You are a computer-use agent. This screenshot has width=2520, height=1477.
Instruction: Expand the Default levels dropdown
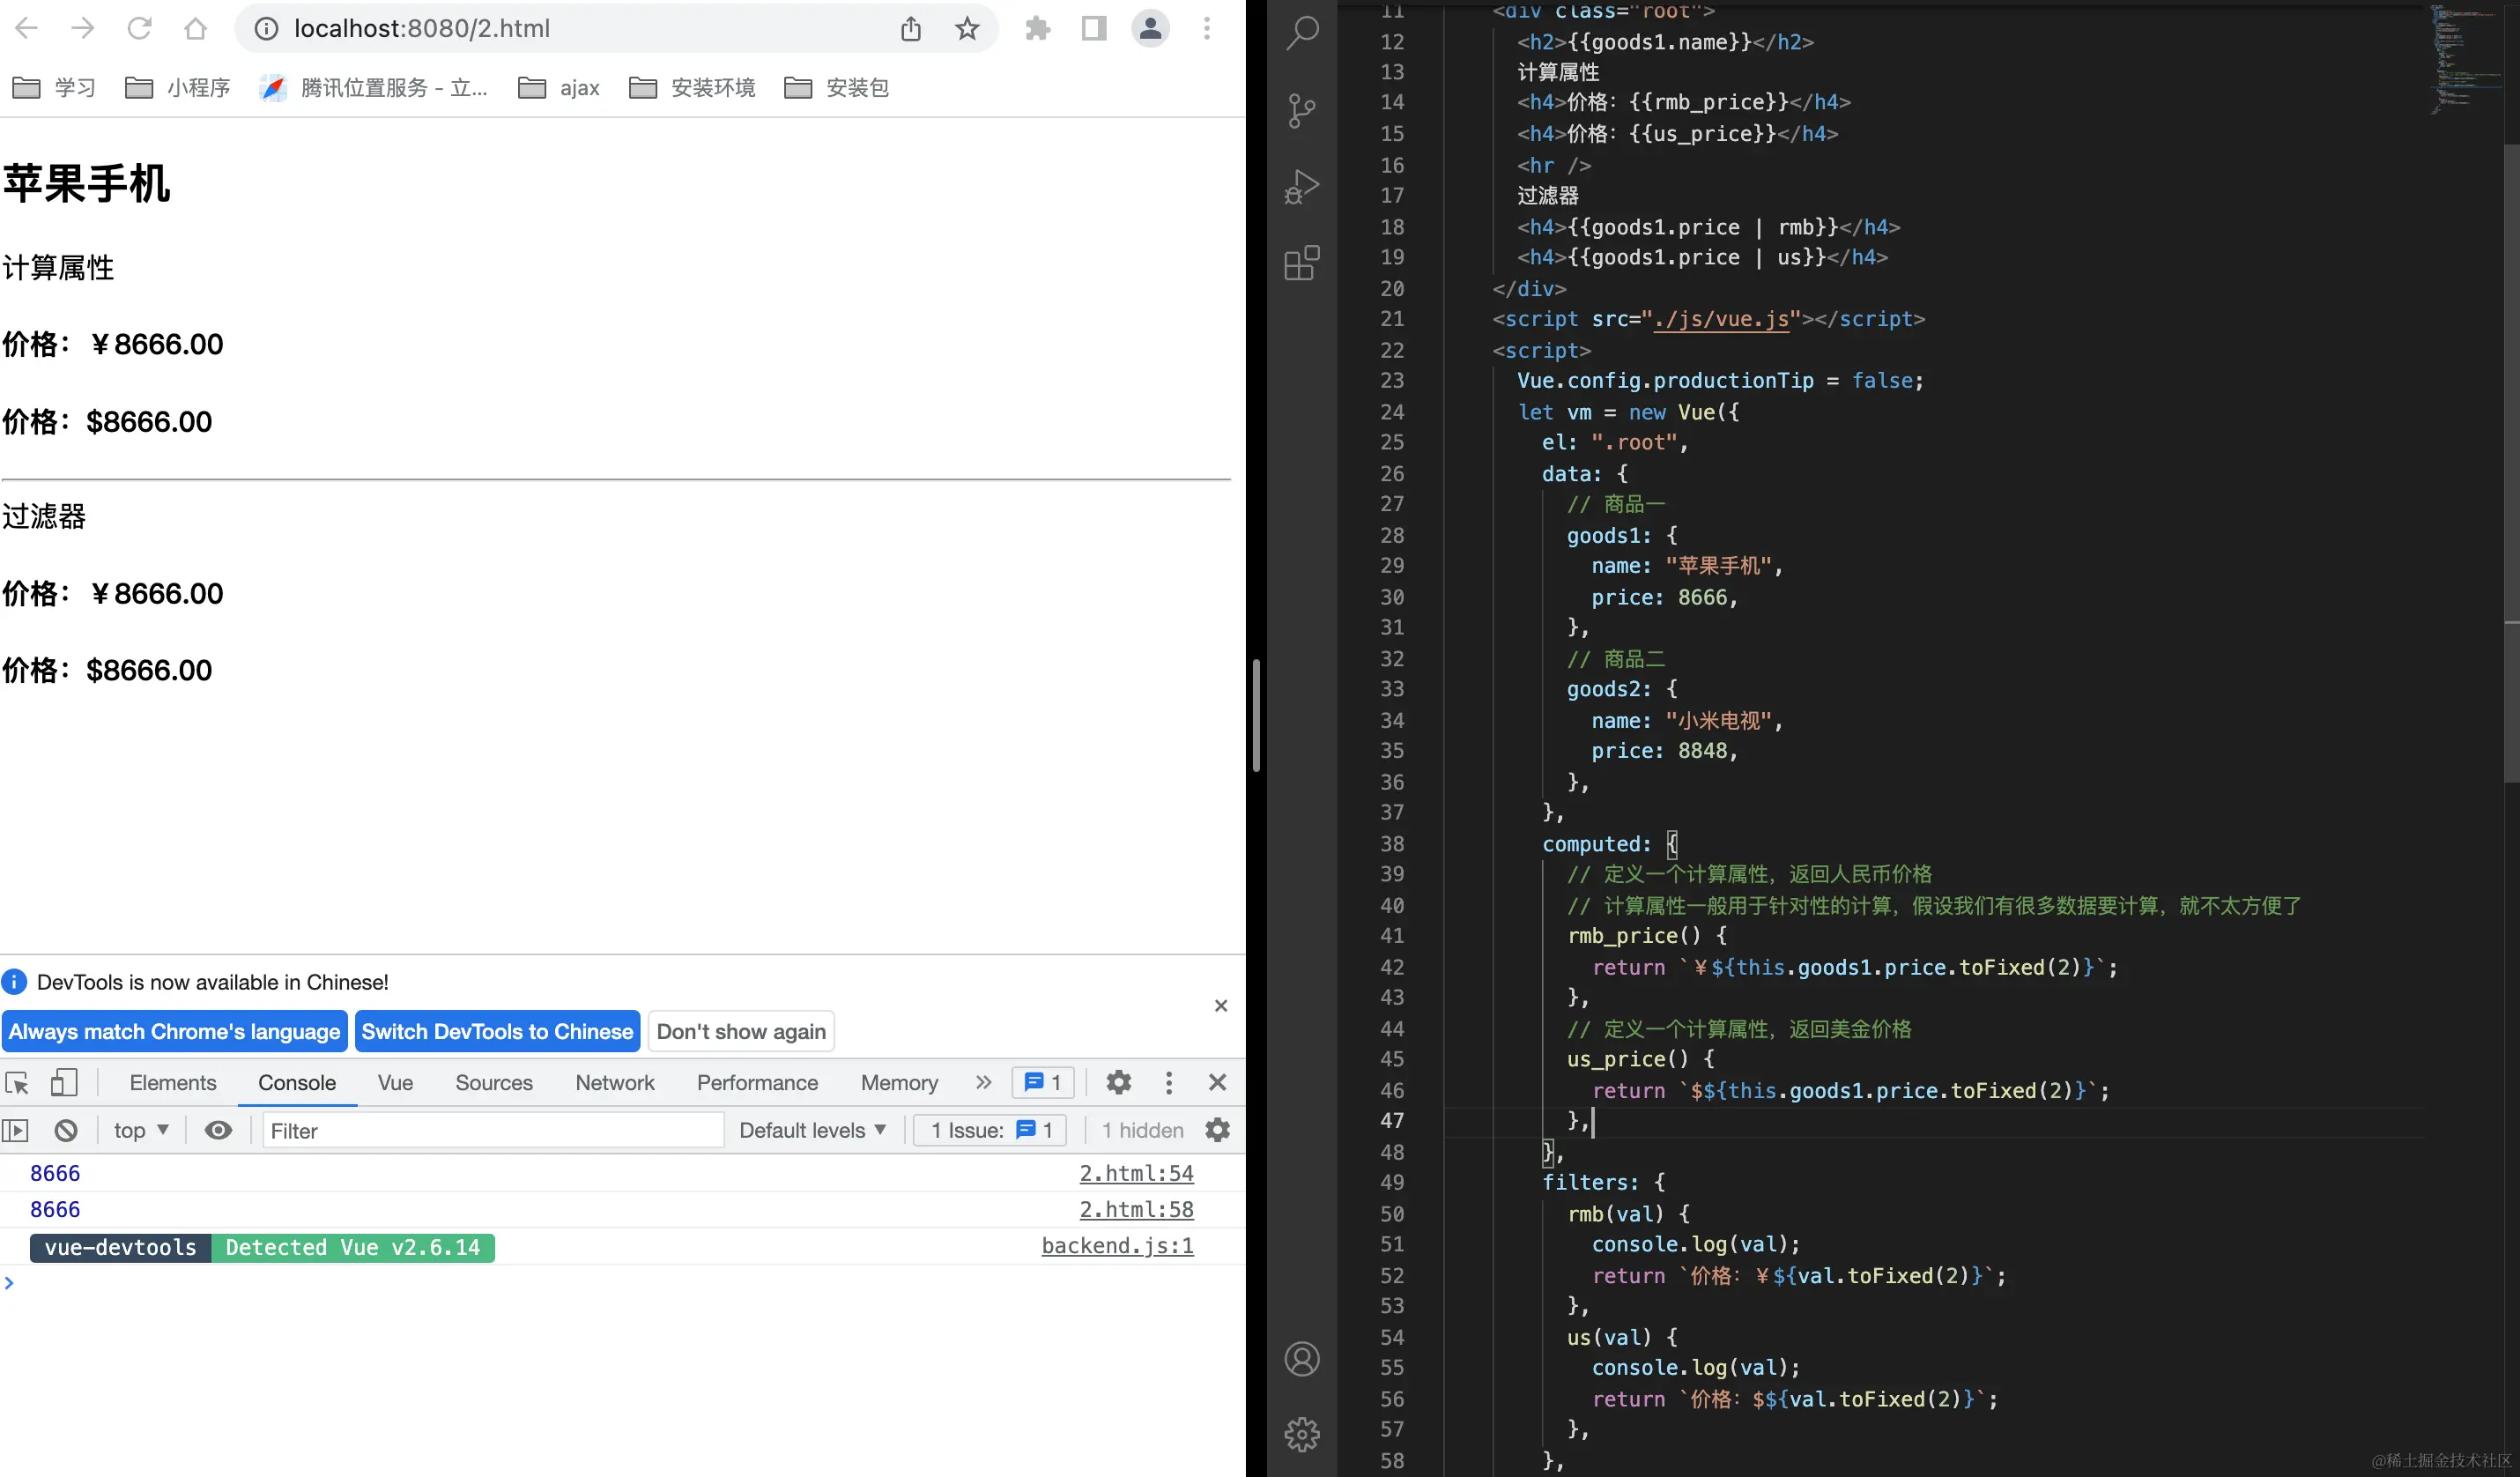pyautogui.click(x=812, y=1130)
